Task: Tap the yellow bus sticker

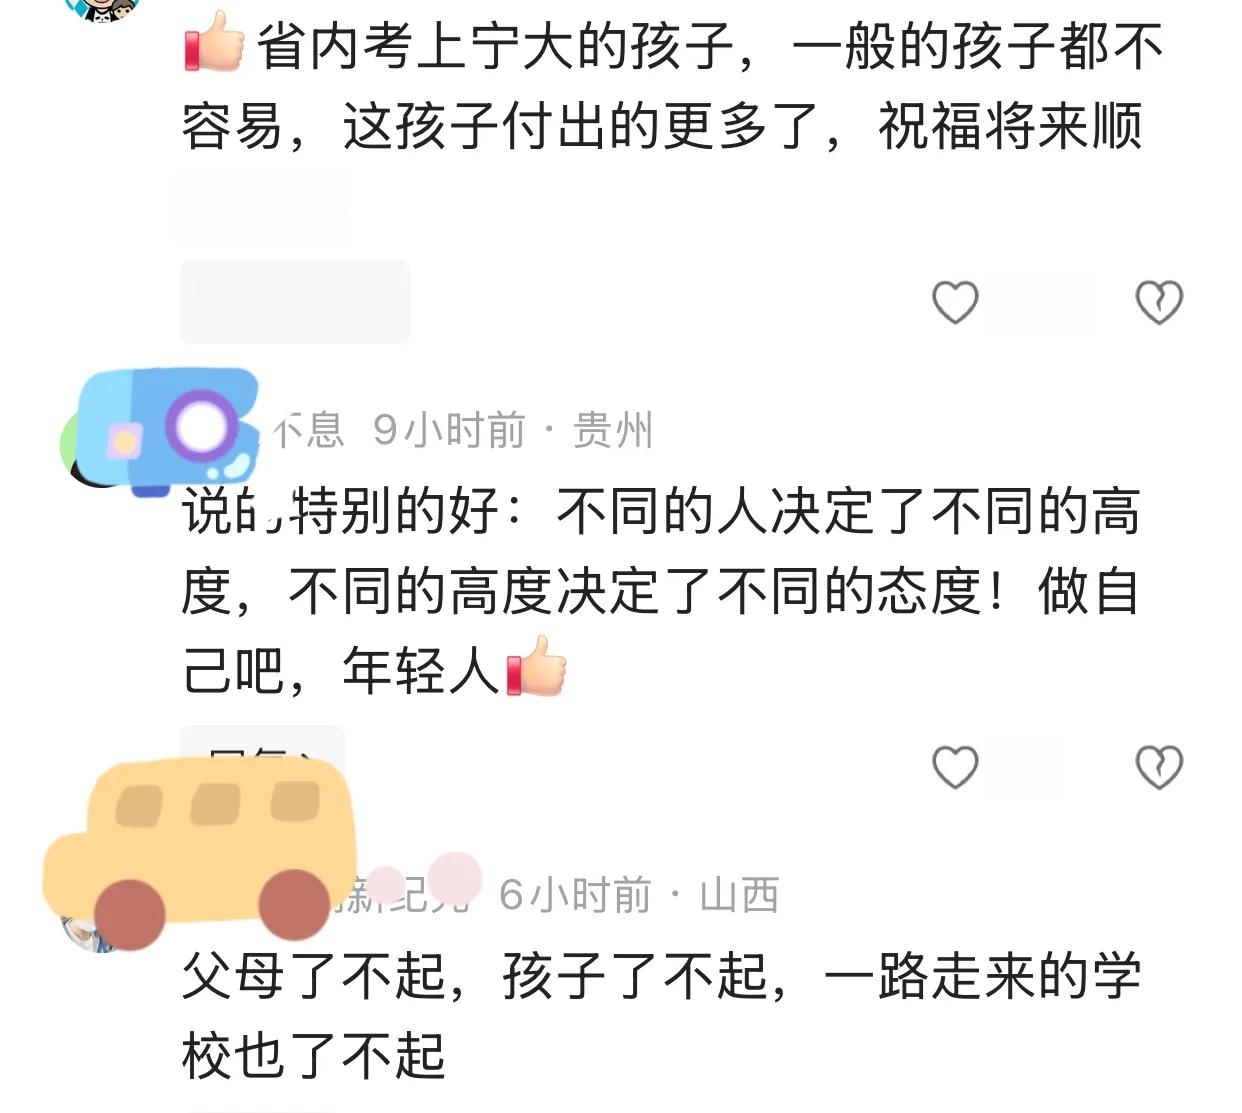Action: 200,850
